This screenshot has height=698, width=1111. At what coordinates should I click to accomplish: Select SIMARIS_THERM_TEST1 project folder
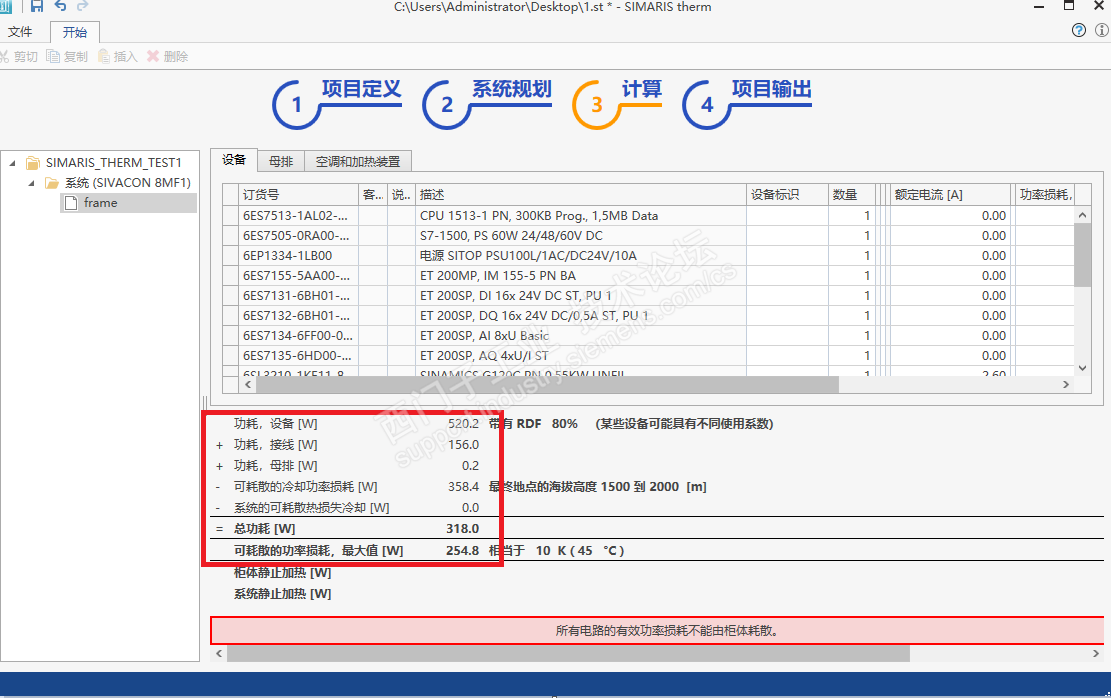coord(113,162)
